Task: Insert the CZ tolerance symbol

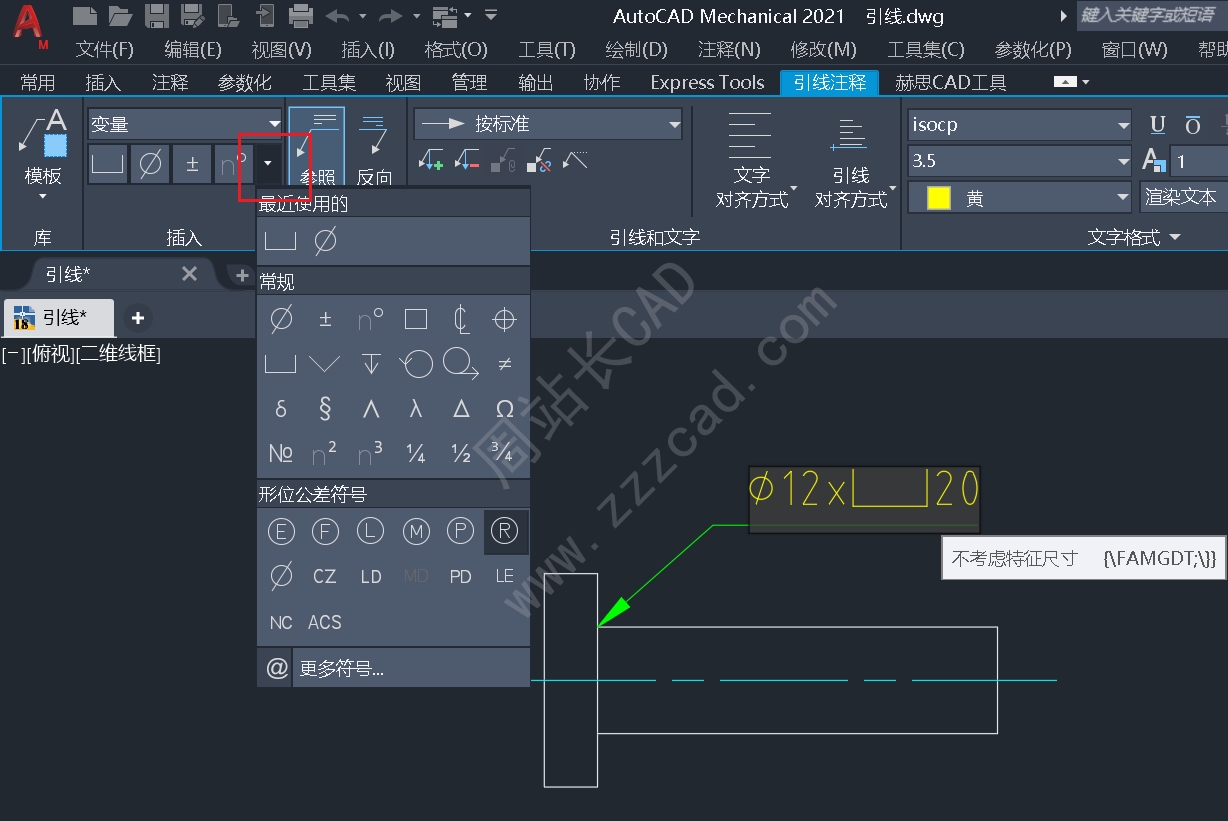Action: coord(324,576)
